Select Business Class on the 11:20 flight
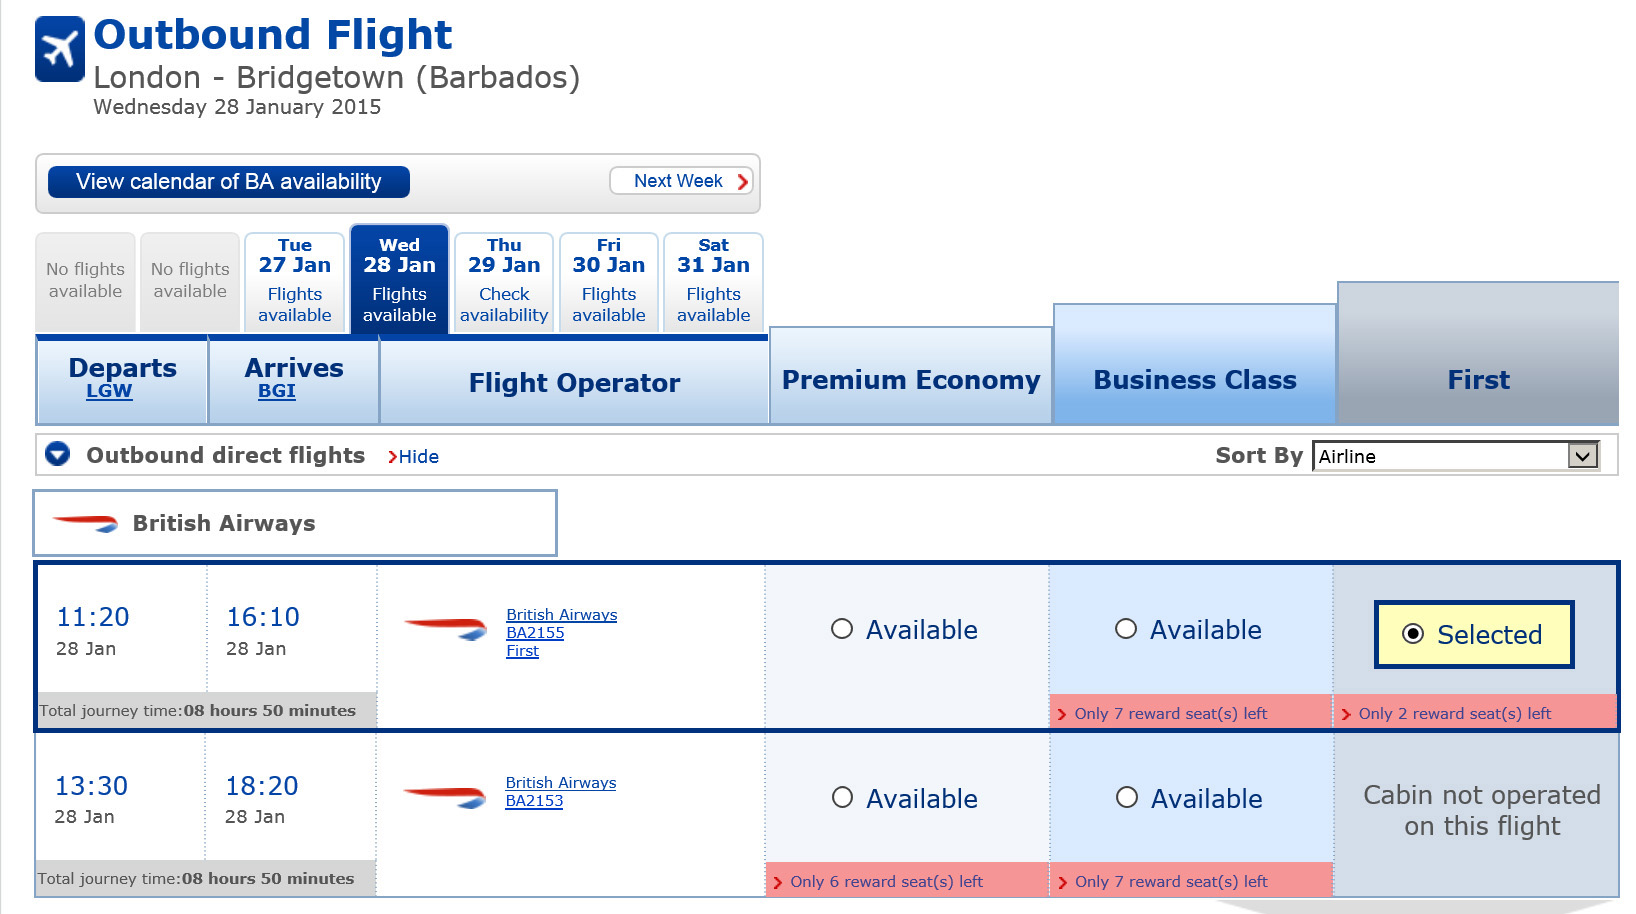The image size is (1636, 914). point(1126,629)
